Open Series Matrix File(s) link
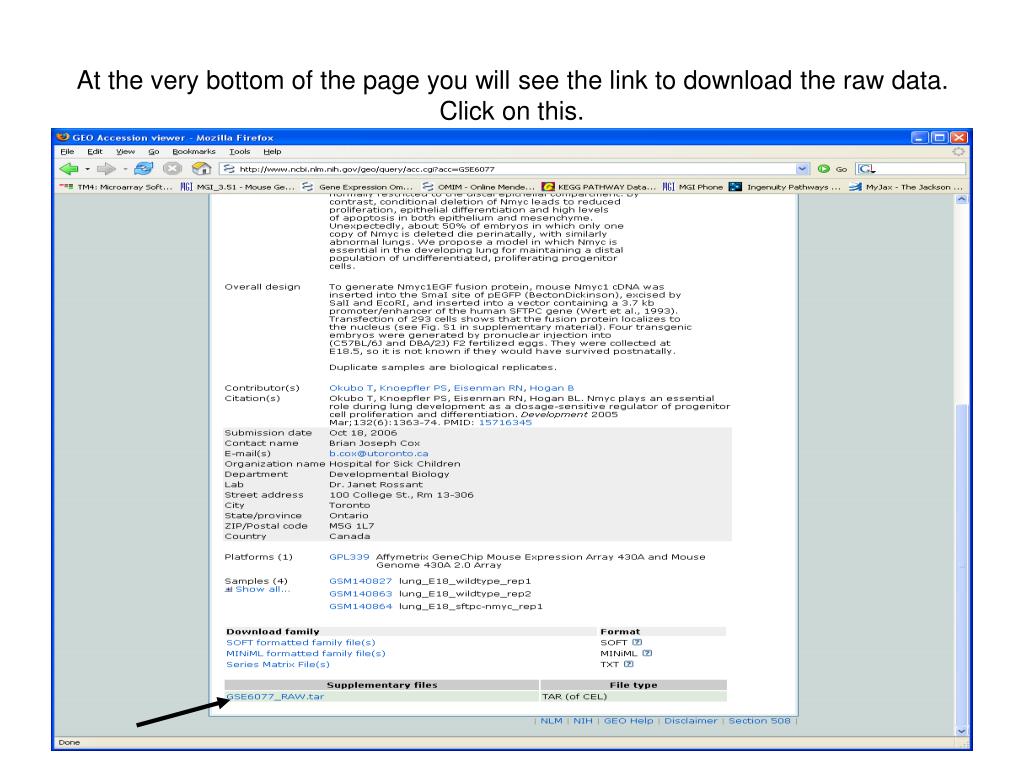This screenshot has height=768, width=1024. pos(278,664)
